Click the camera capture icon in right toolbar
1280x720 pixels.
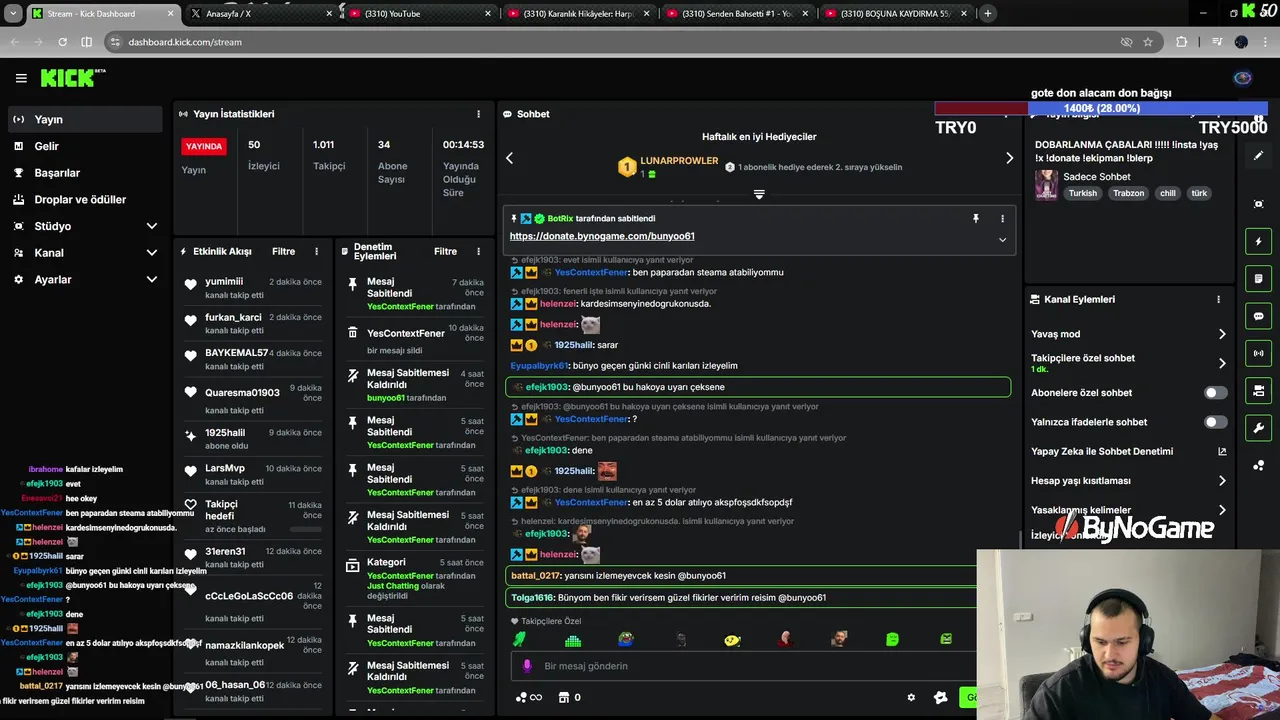1258,204
